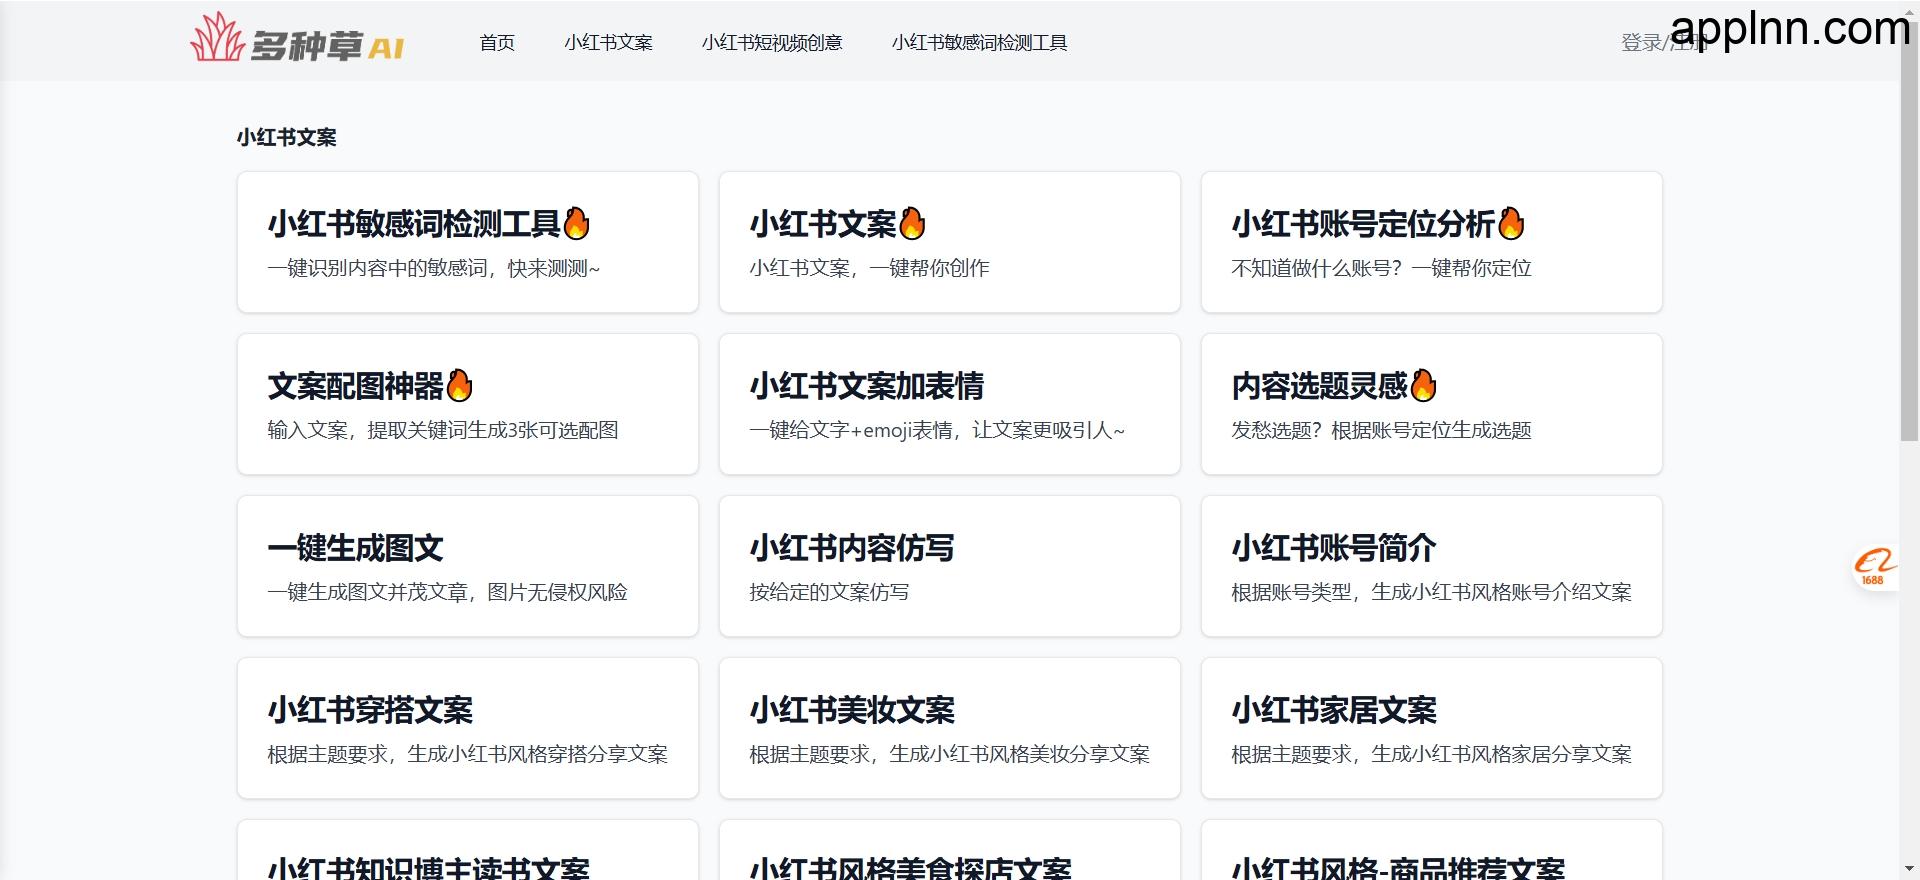
Task: Open the 小红书穿搭文案 card
Action: 468,728
